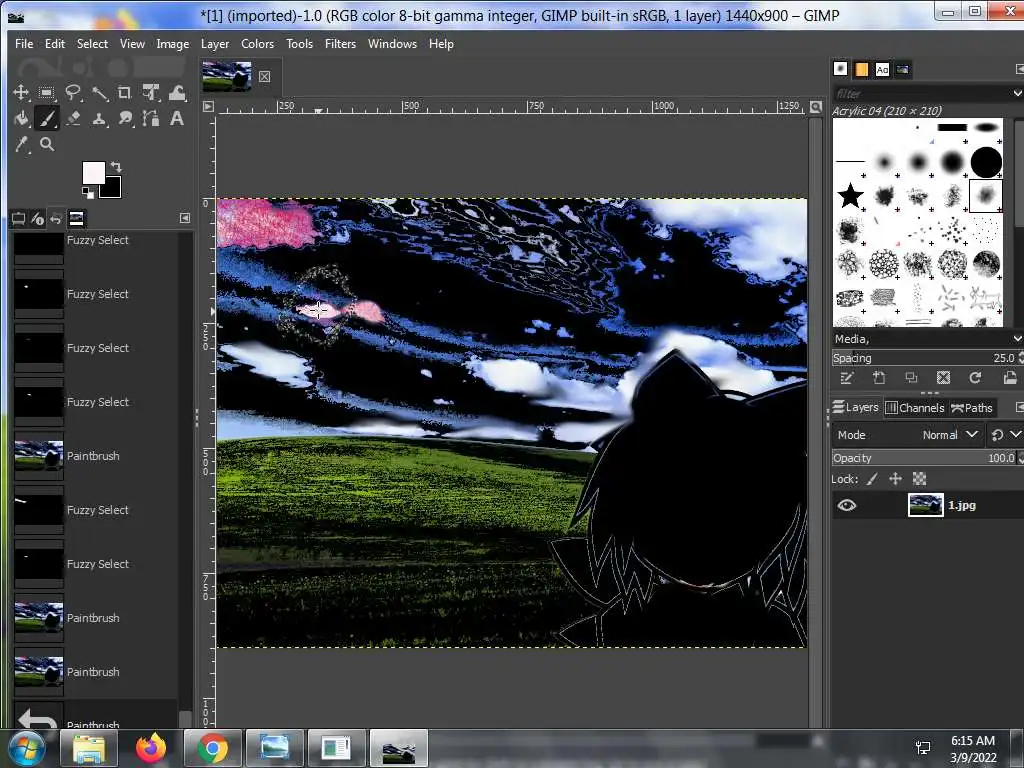Create a new brush

[879, 377]
